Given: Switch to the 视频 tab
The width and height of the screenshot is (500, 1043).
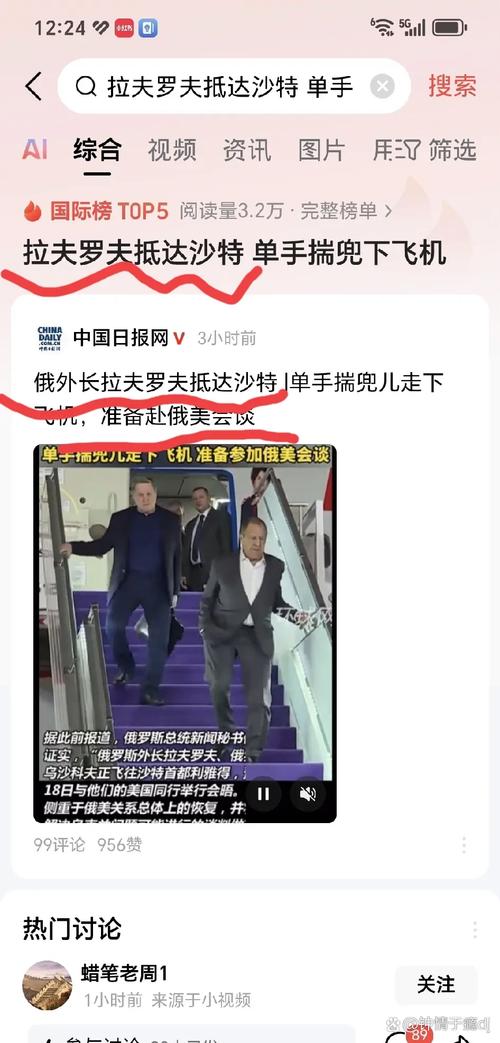Looking at the screenshot, I should pos(172,150).
